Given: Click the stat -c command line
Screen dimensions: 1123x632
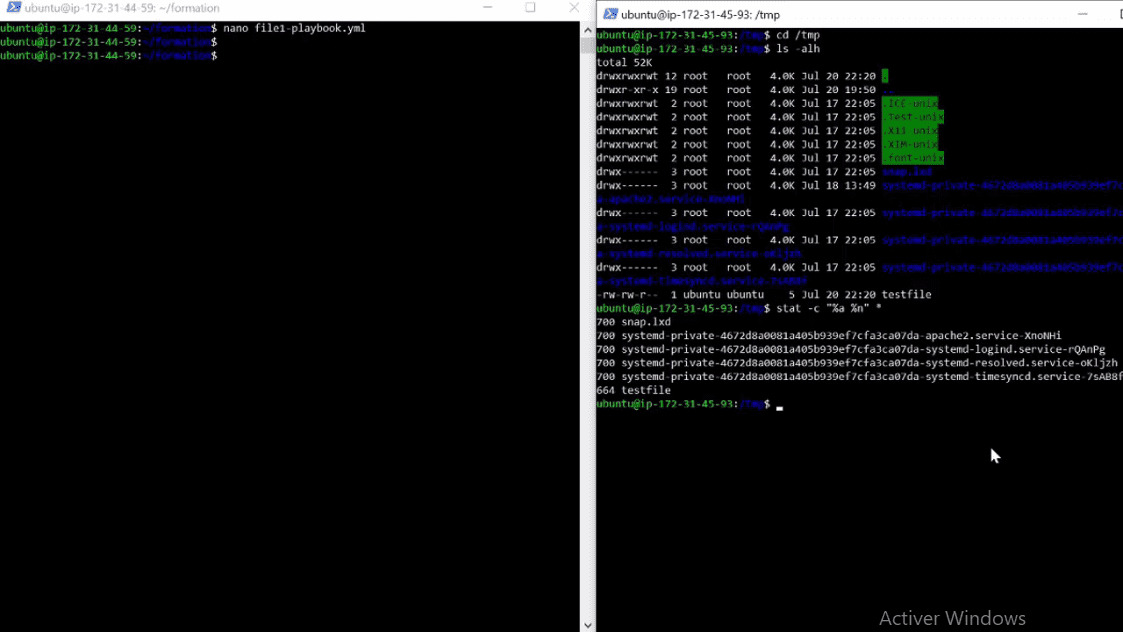Looking at the screenshot, I should click(x=810, y=308).
